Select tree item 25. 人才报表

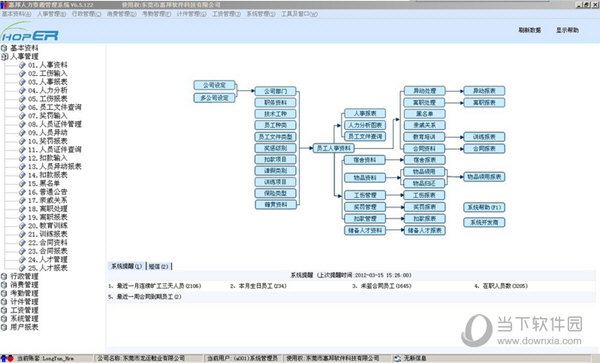click(x=47, y=268)
